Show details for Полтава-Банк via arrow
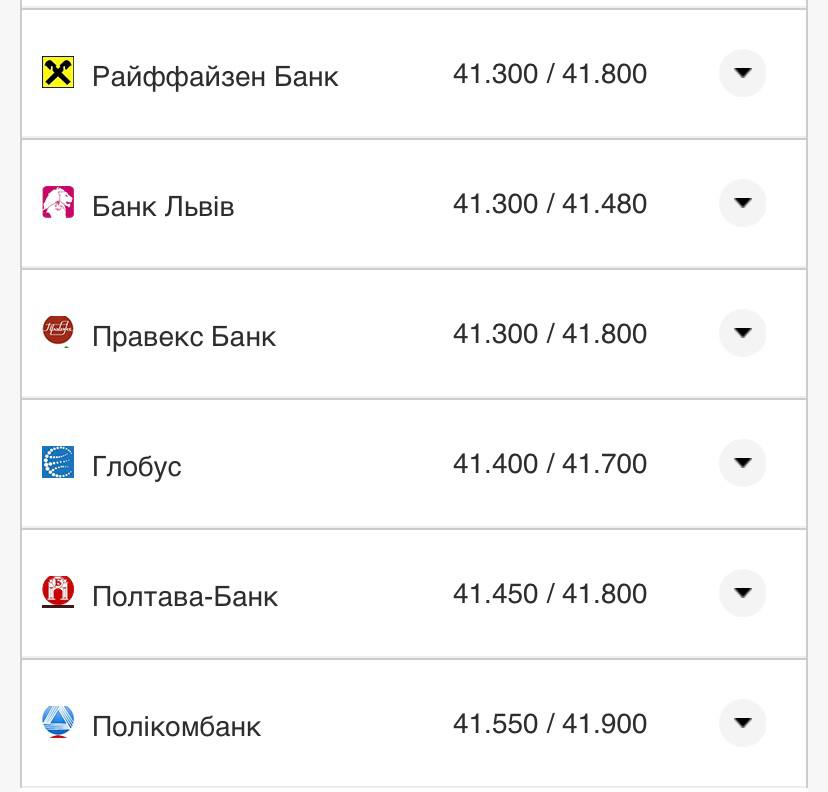 pos(742,593)
